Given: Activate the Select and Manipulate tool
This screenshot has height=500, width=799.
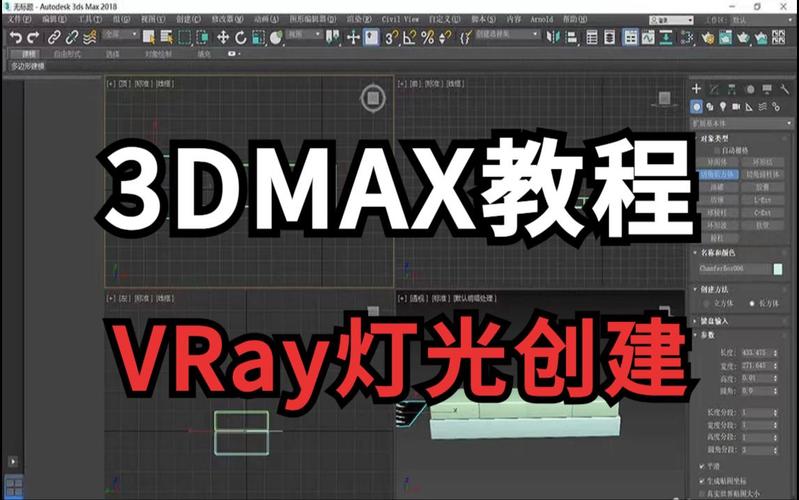Looking at the screenshot, I should (353, 37).
